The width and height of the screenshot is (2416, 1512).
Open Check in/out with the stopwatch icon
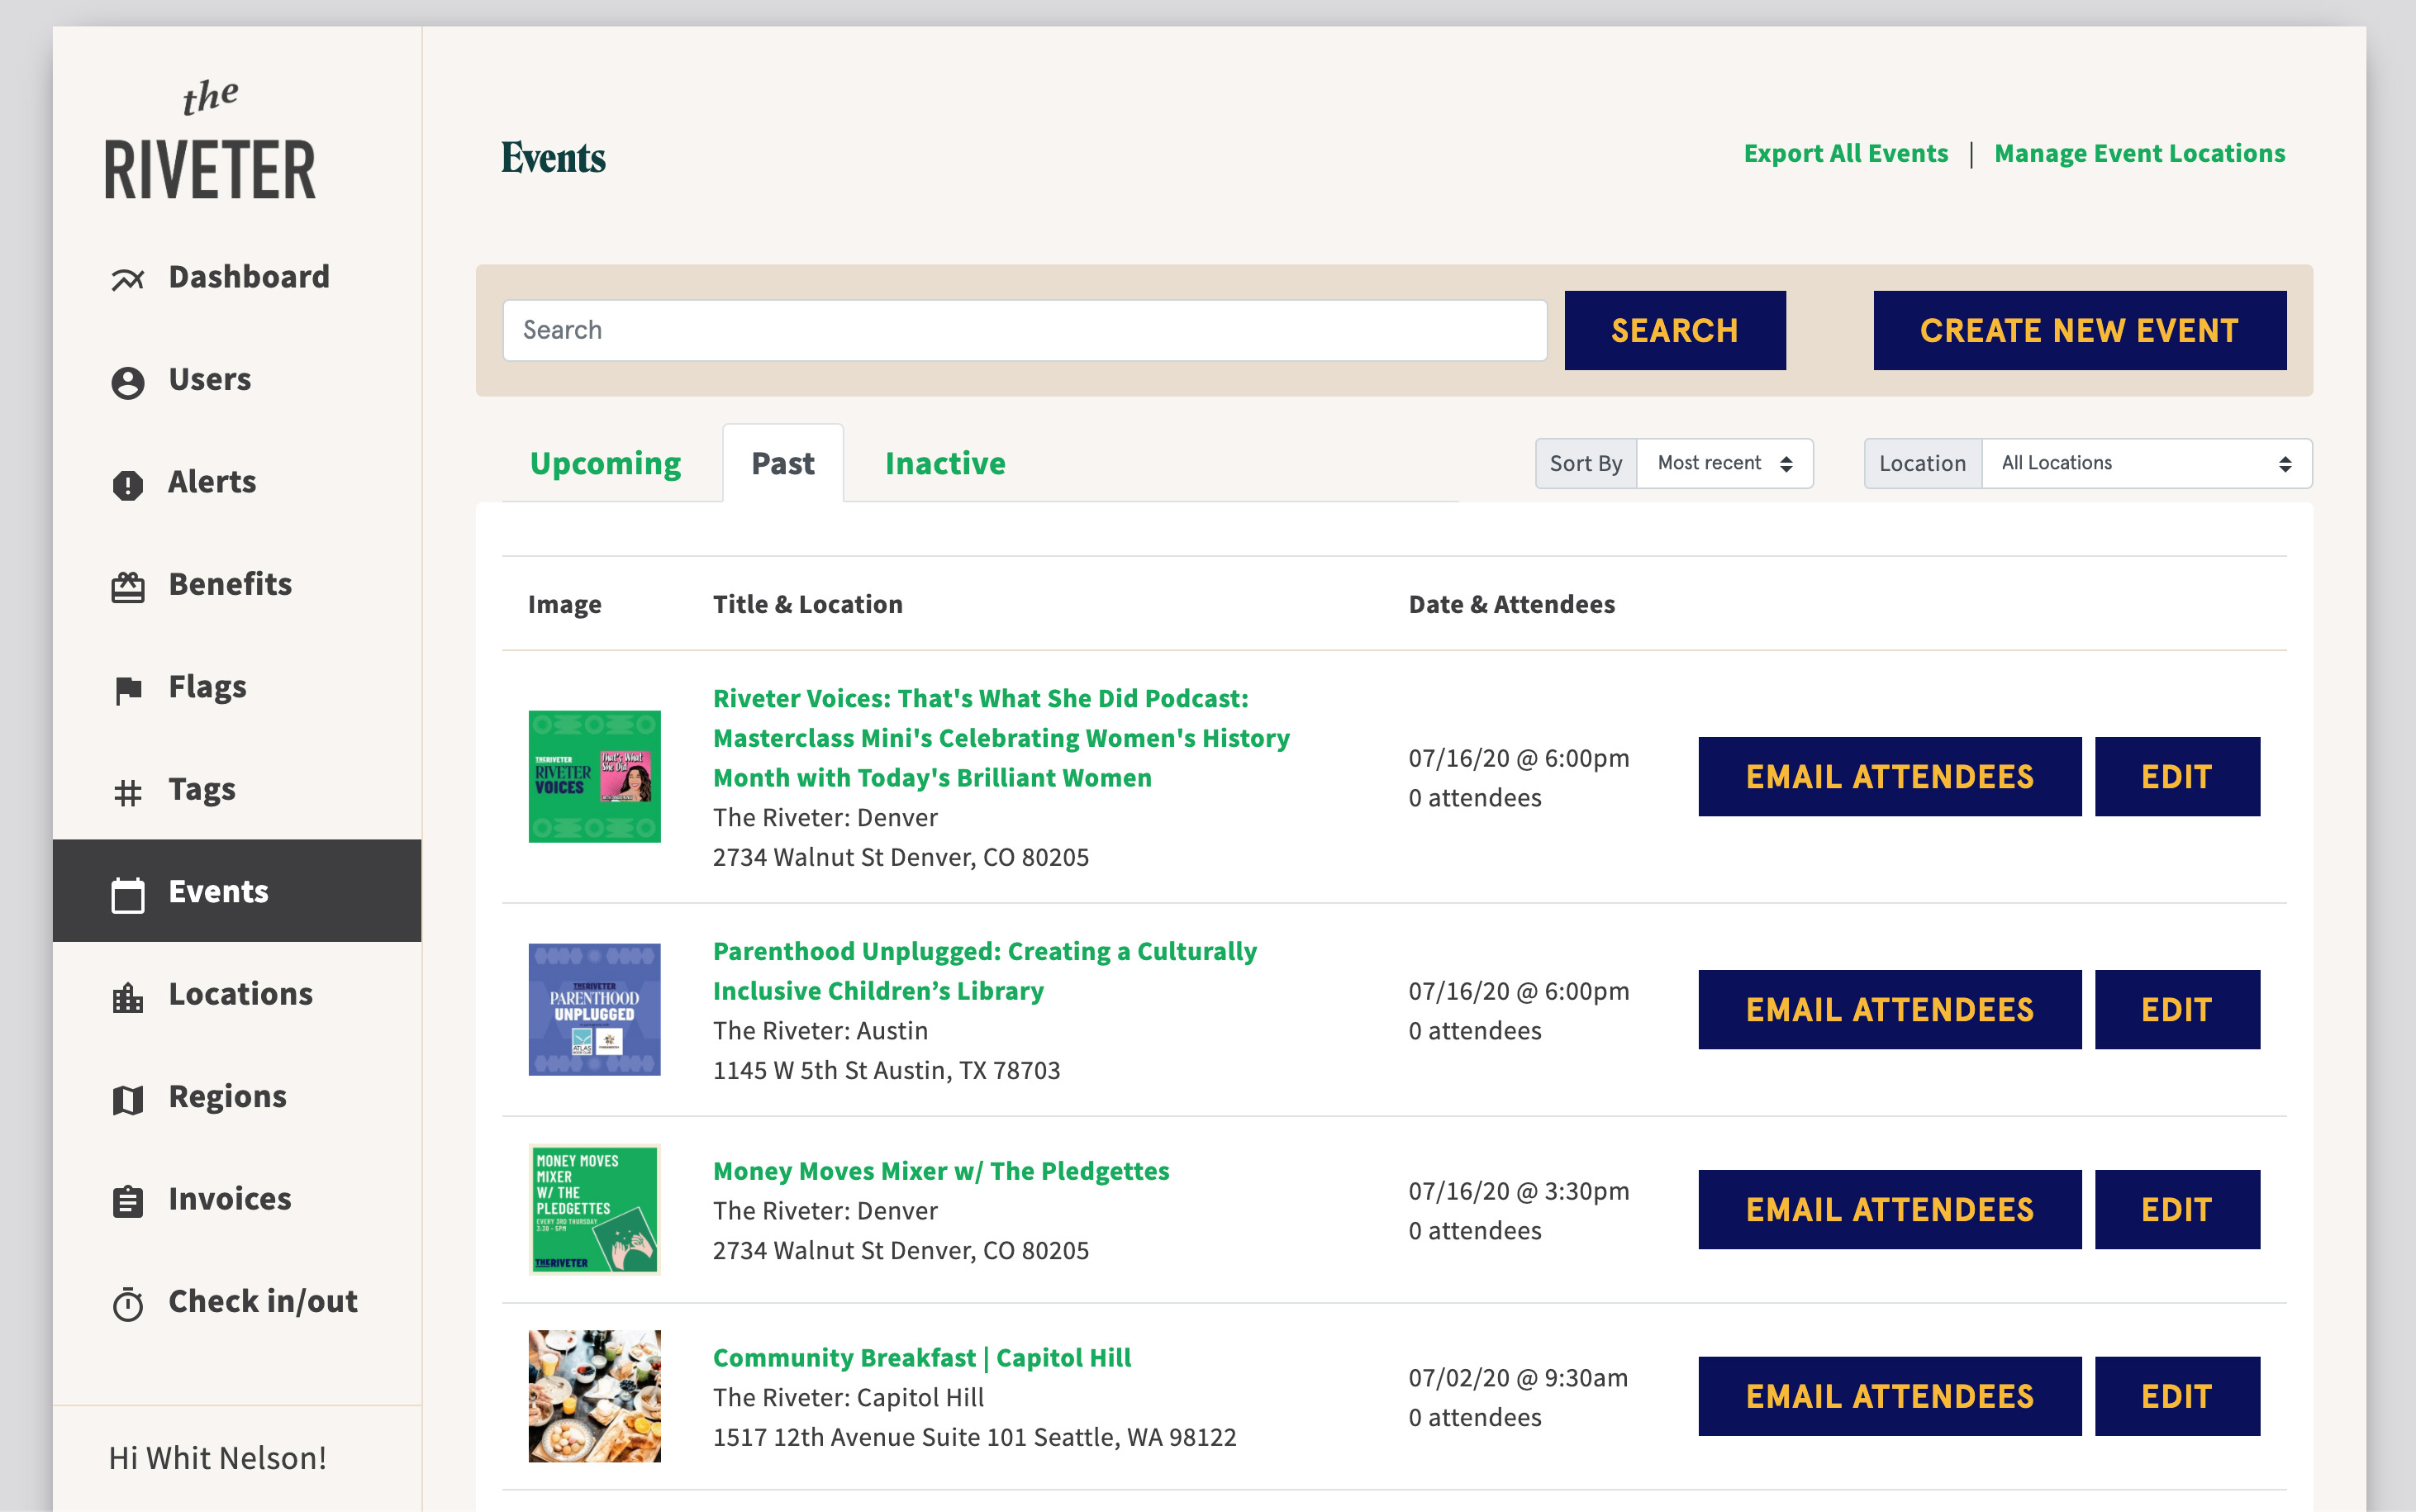coord(128,1301)
